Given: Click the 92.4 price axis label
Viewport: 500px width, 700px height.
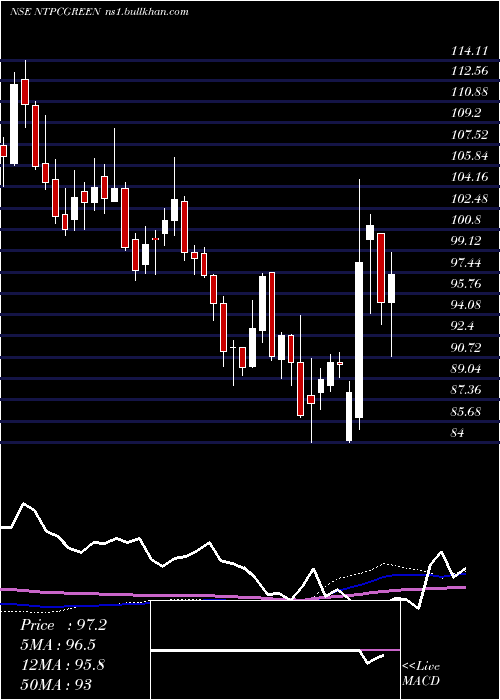Looking at the screenshot, I should 462,326.
